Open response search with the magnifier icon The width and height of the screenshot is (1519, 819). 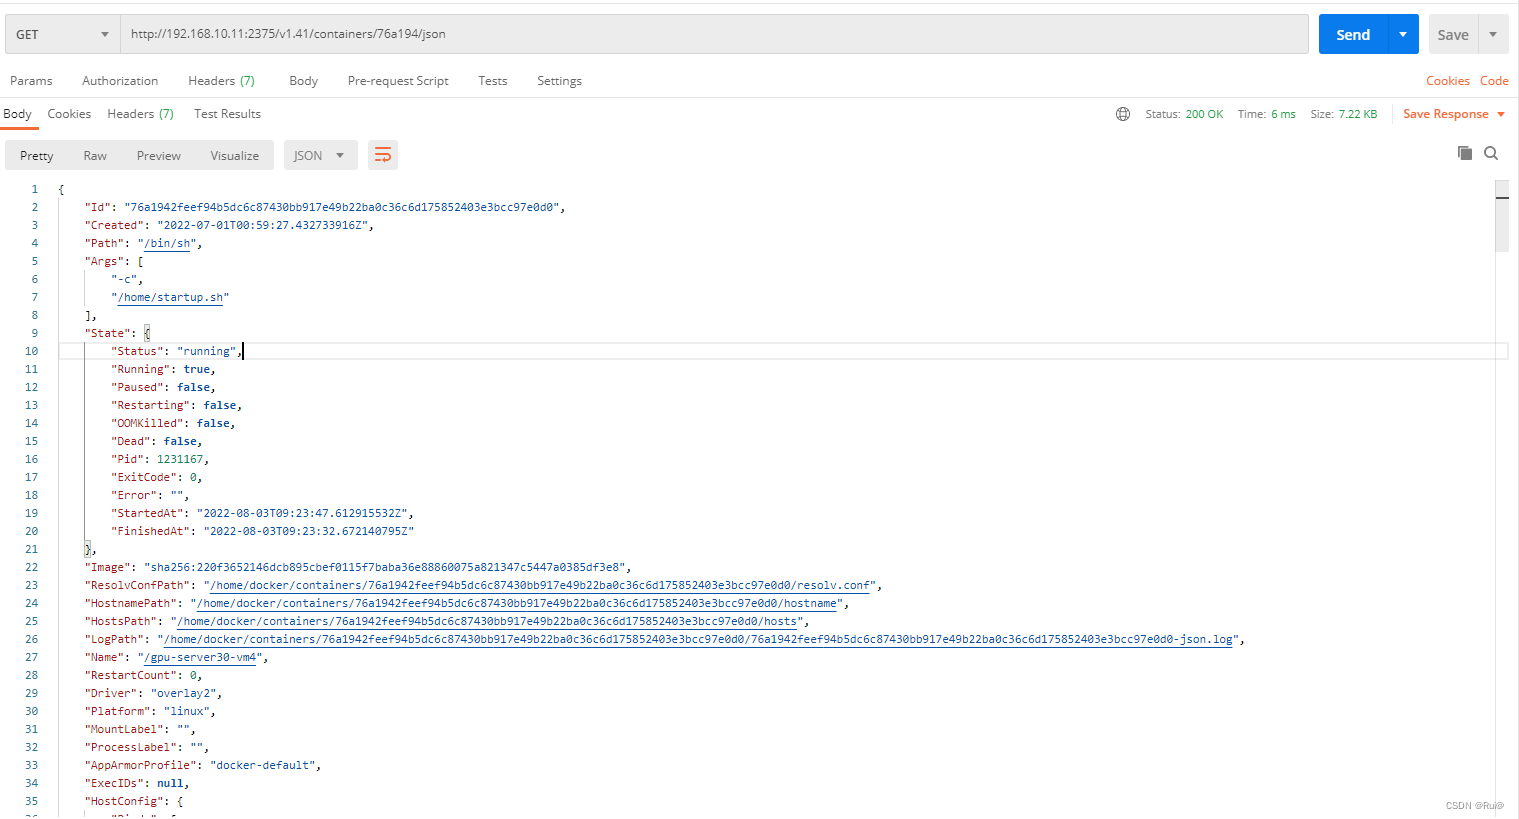tap(1491, 153)
